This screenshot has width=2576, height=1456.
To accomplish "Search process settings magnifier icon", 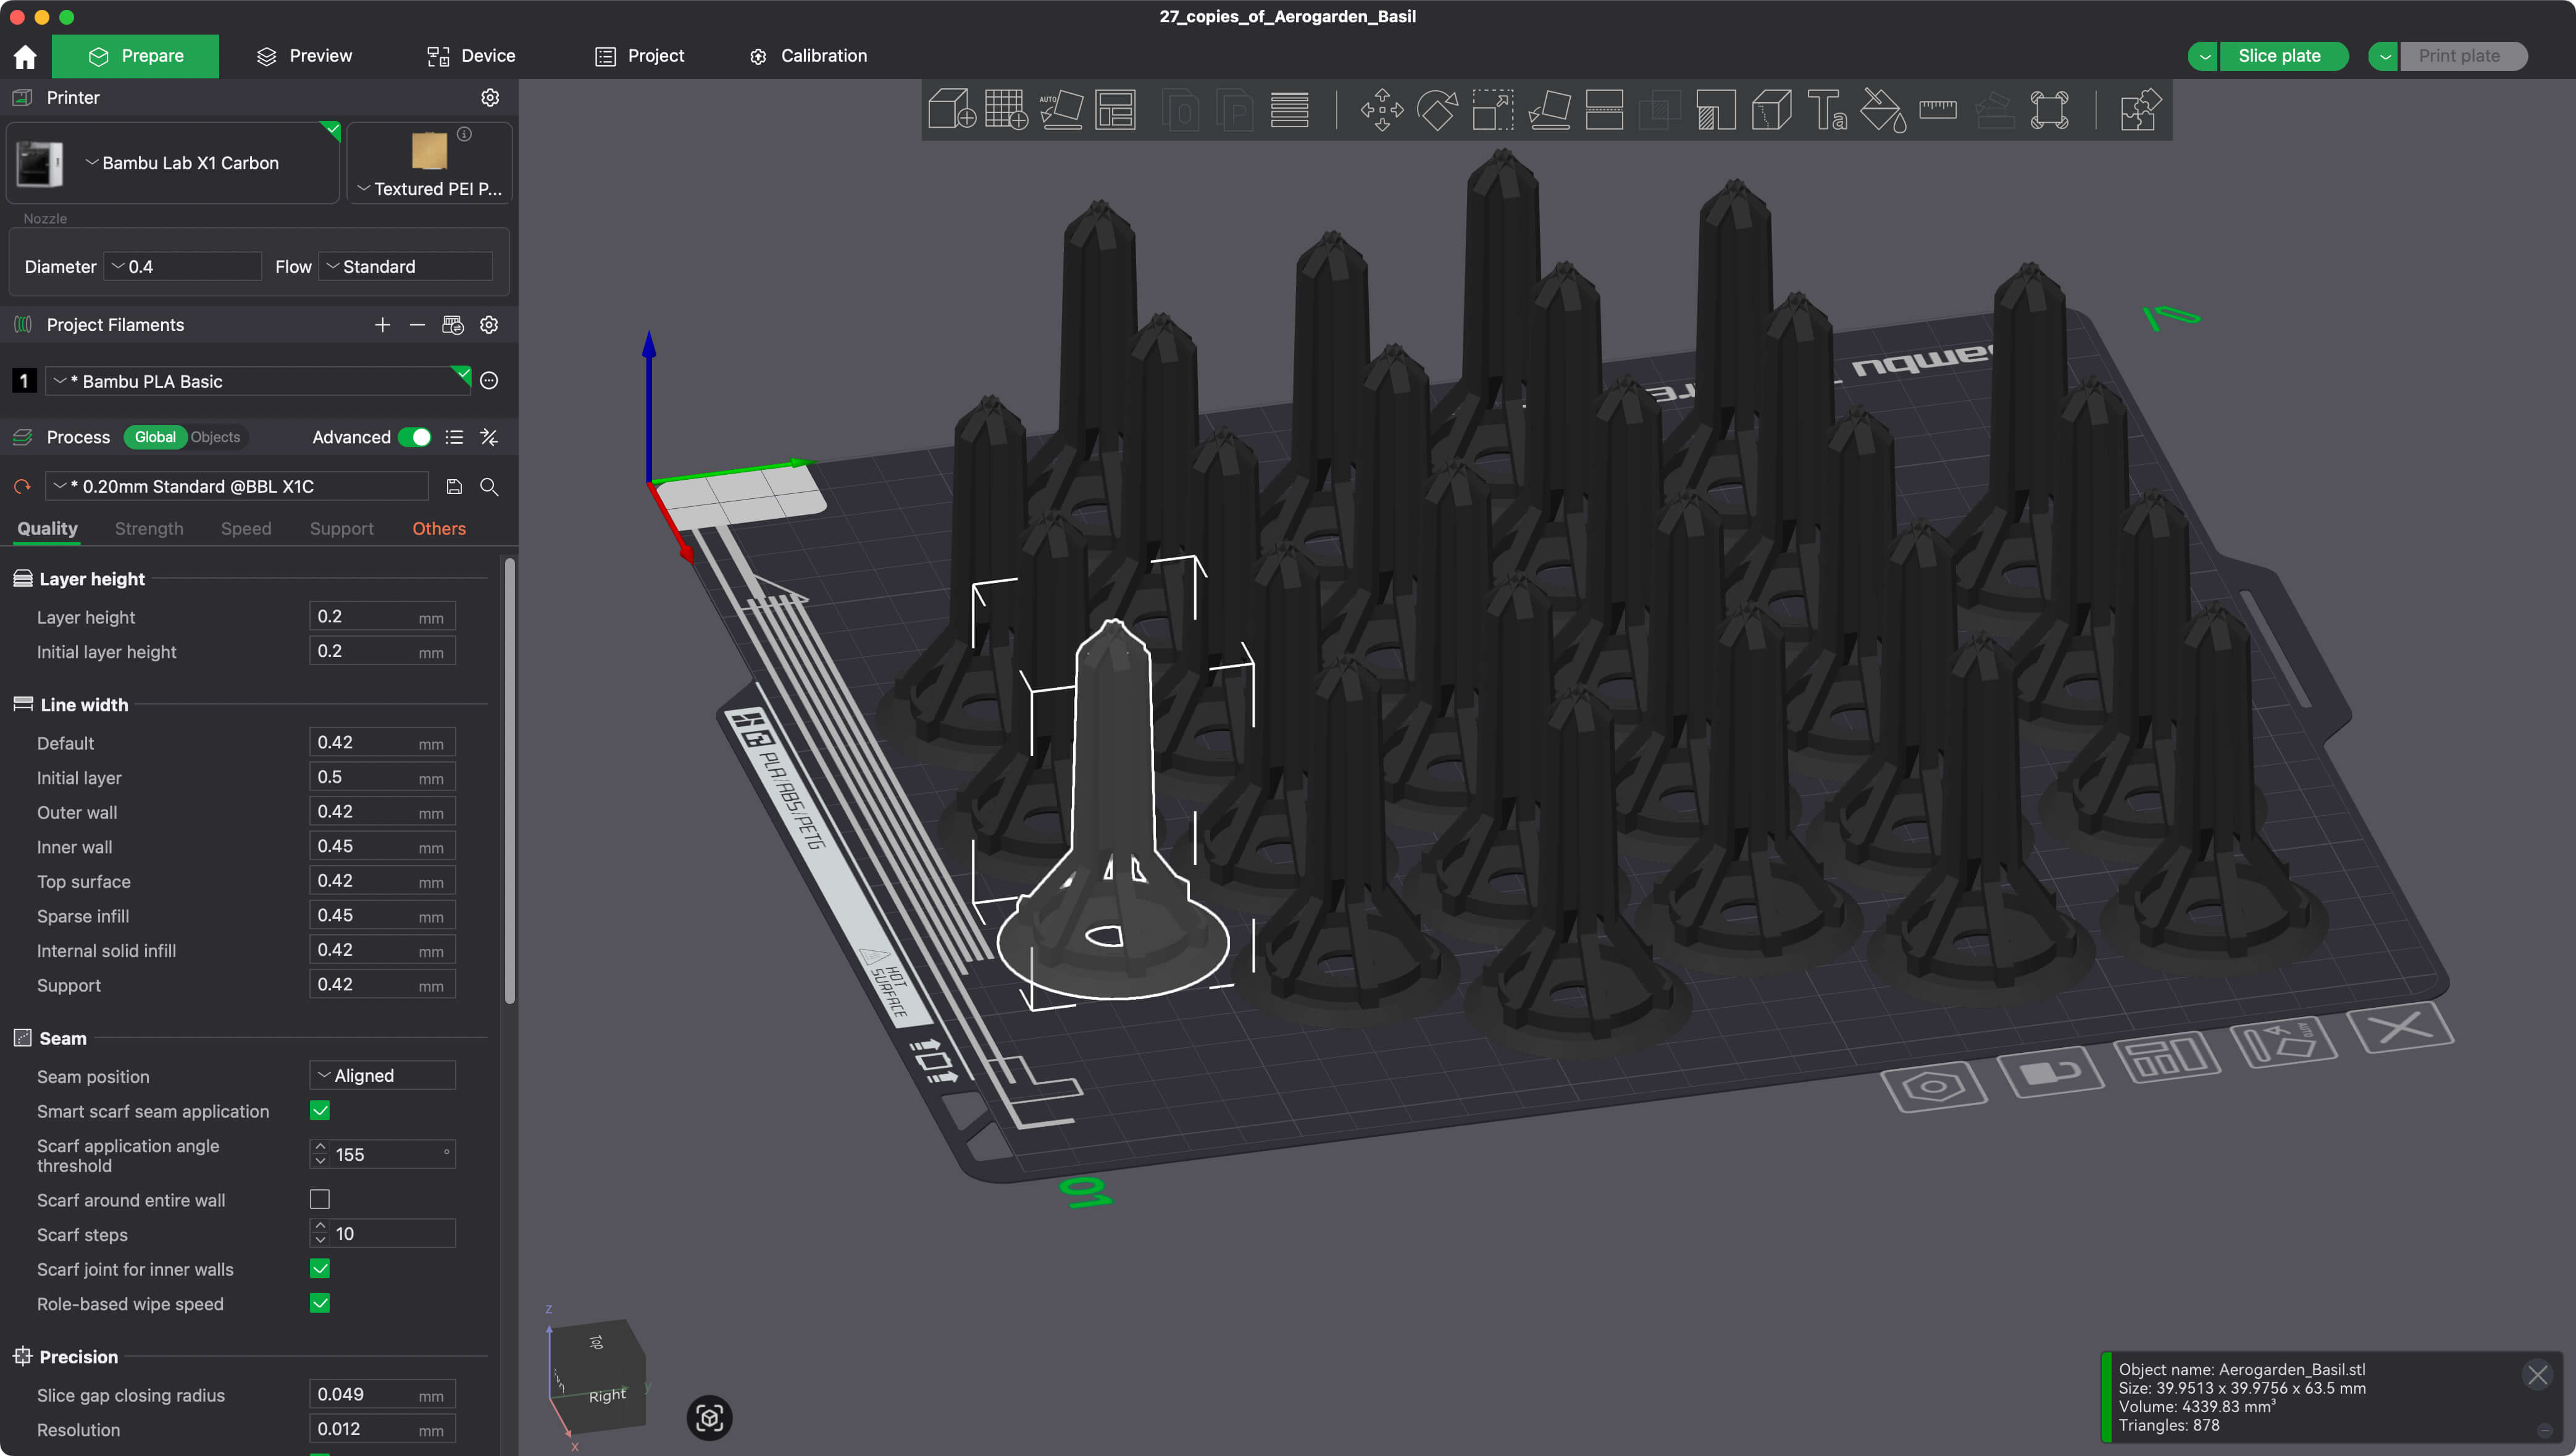I will 489,486.
